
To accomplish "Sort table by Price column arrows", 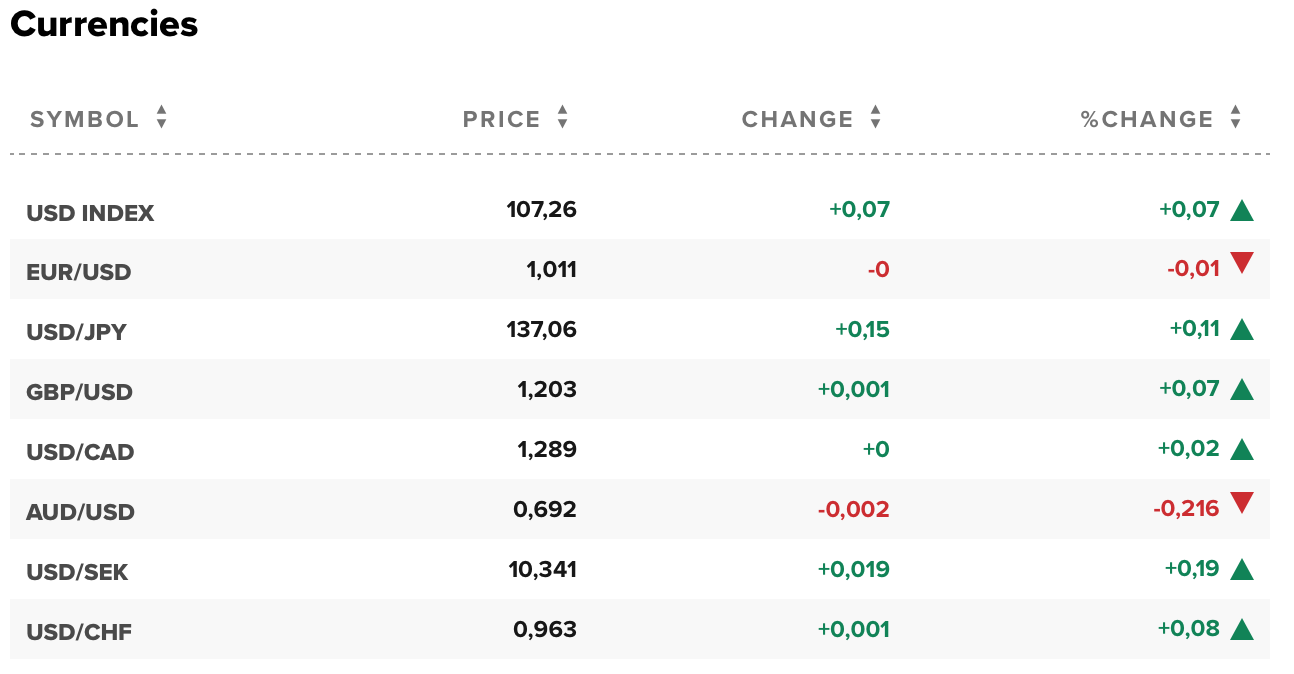I will tap(562, 118).
